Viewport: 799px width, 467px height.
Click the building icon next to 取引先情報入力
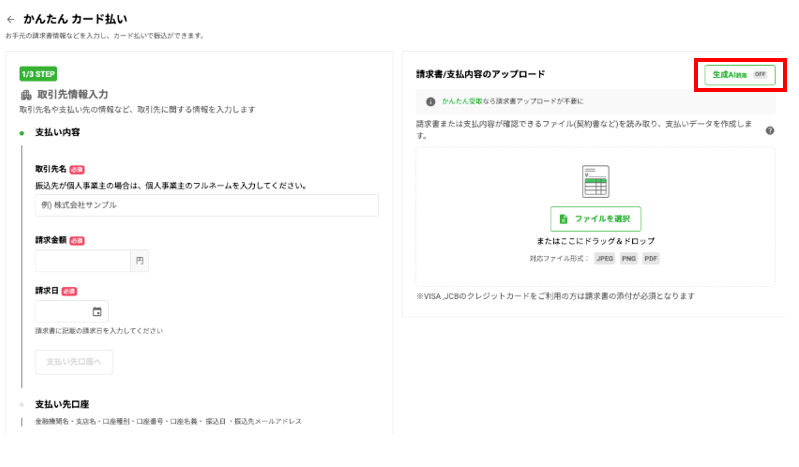tap(26, 95)
